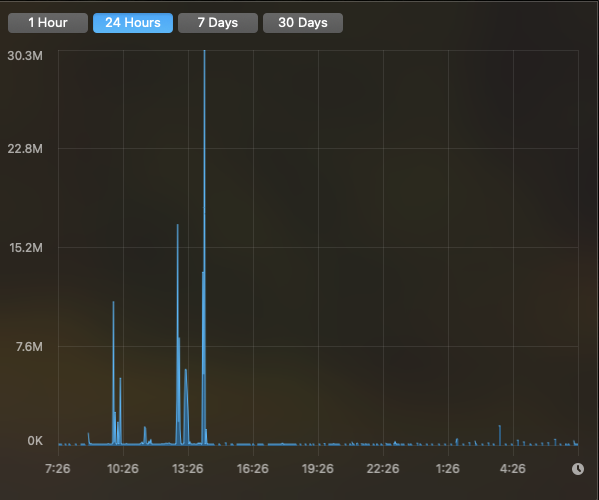This screenshot has width=599, height=500.
Task: Select the 24 Hours range tab
Action: pos(133,23)
